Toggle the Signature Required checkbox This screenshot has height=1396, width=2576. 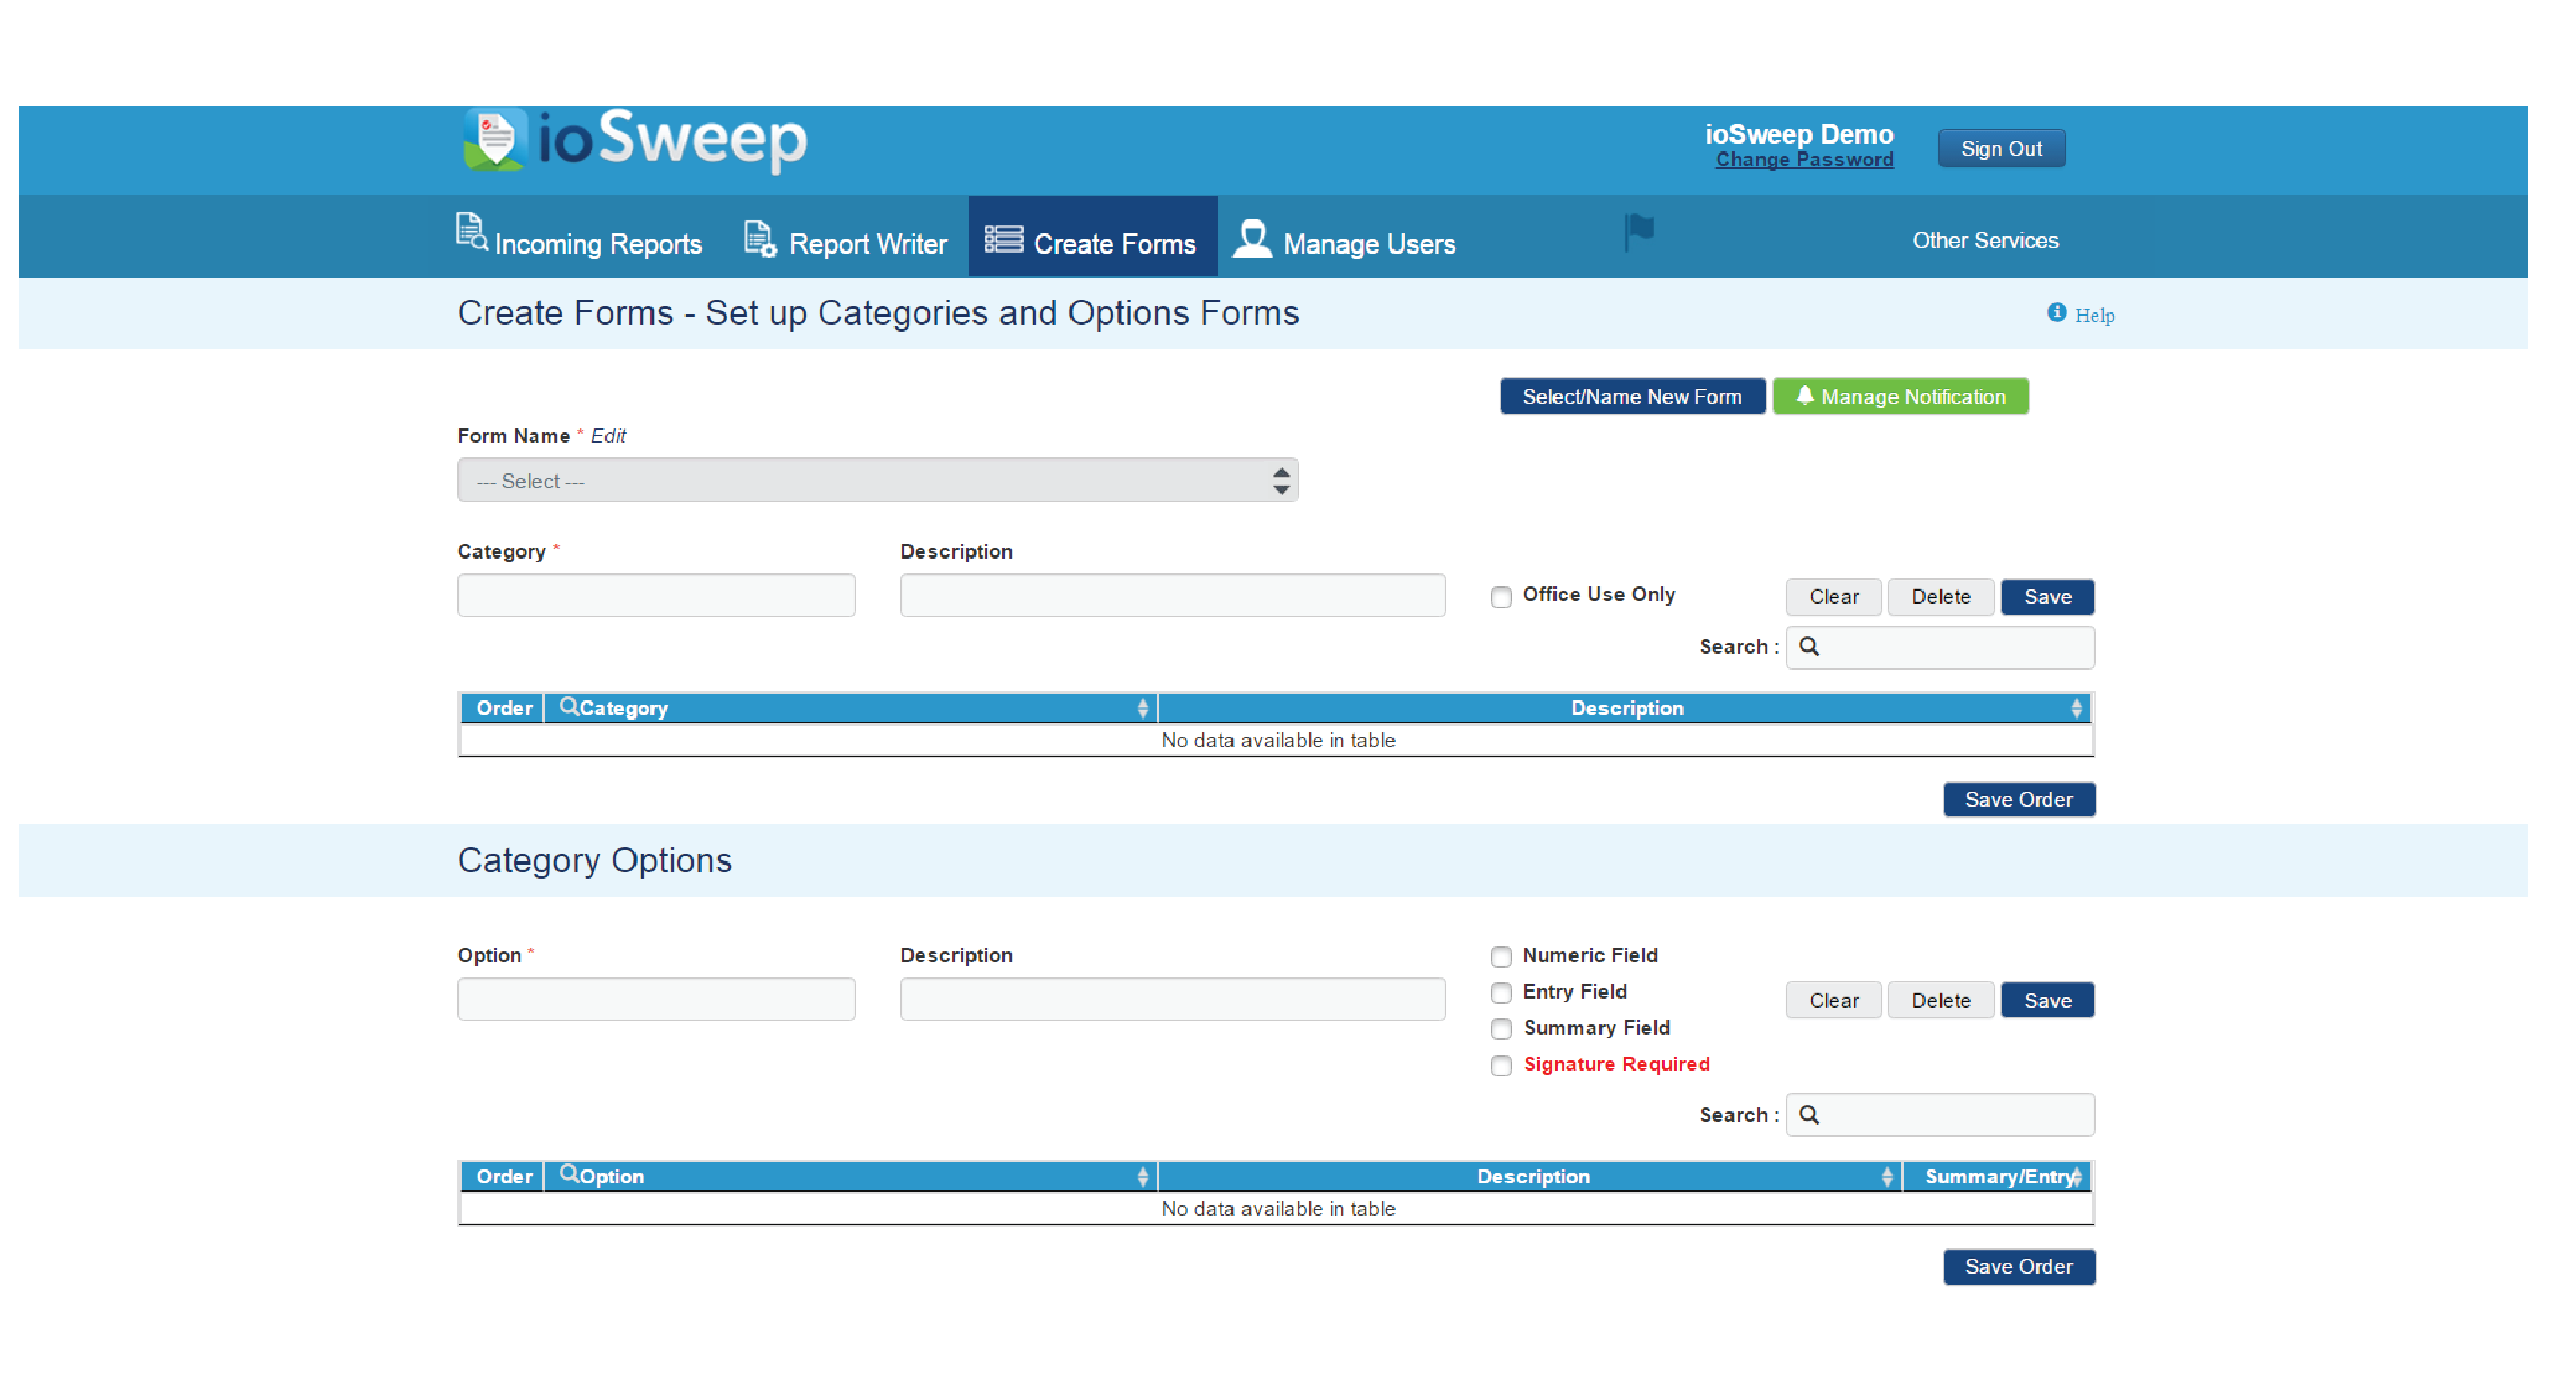click(1501, 1065)
